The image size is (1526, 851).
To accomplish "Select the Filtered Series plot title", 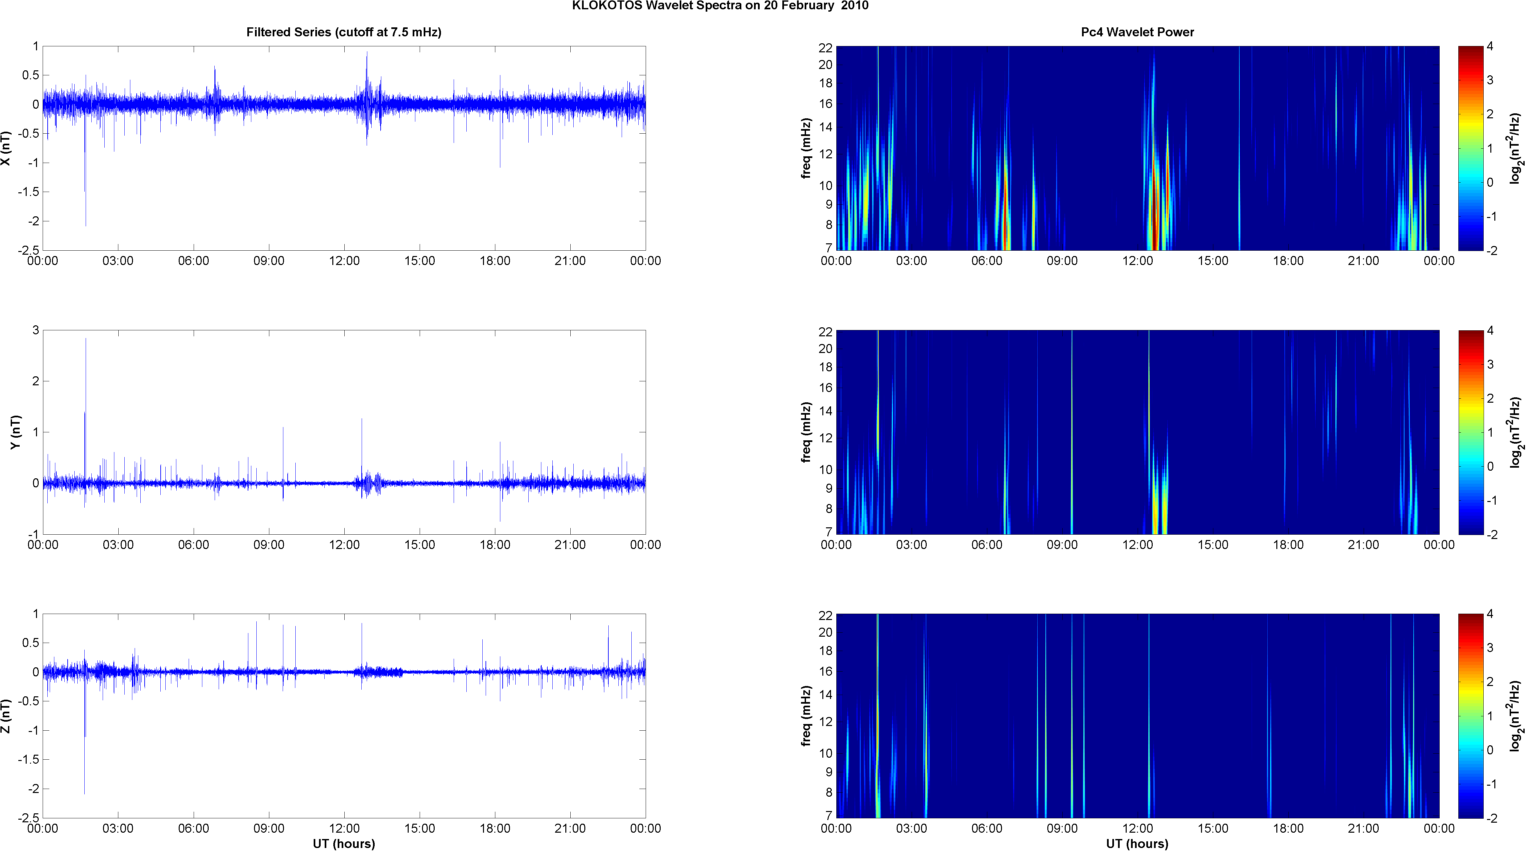I will click(343, 32).
